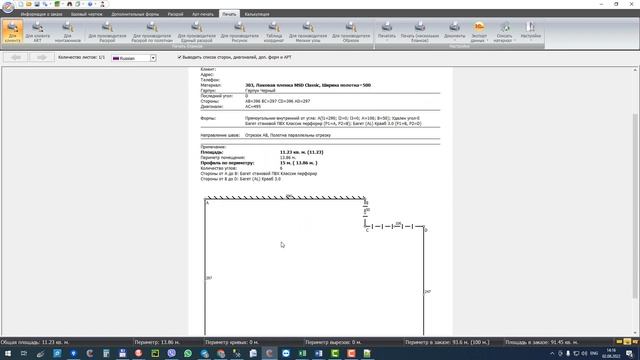Click the save quick-access icon
640x360 pixels.
tap(37, 4)
